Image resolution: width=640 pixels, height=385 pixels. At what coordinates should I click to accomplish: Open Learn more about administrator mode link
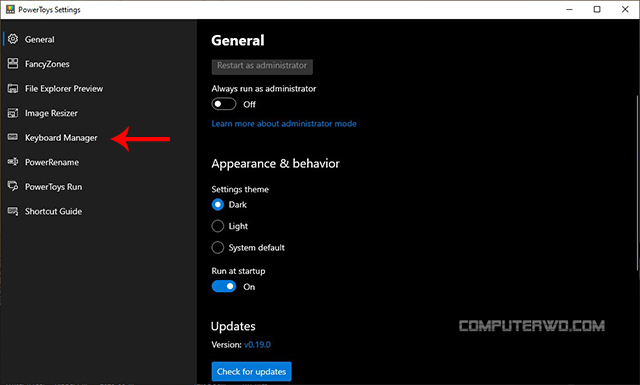(284, 124)
